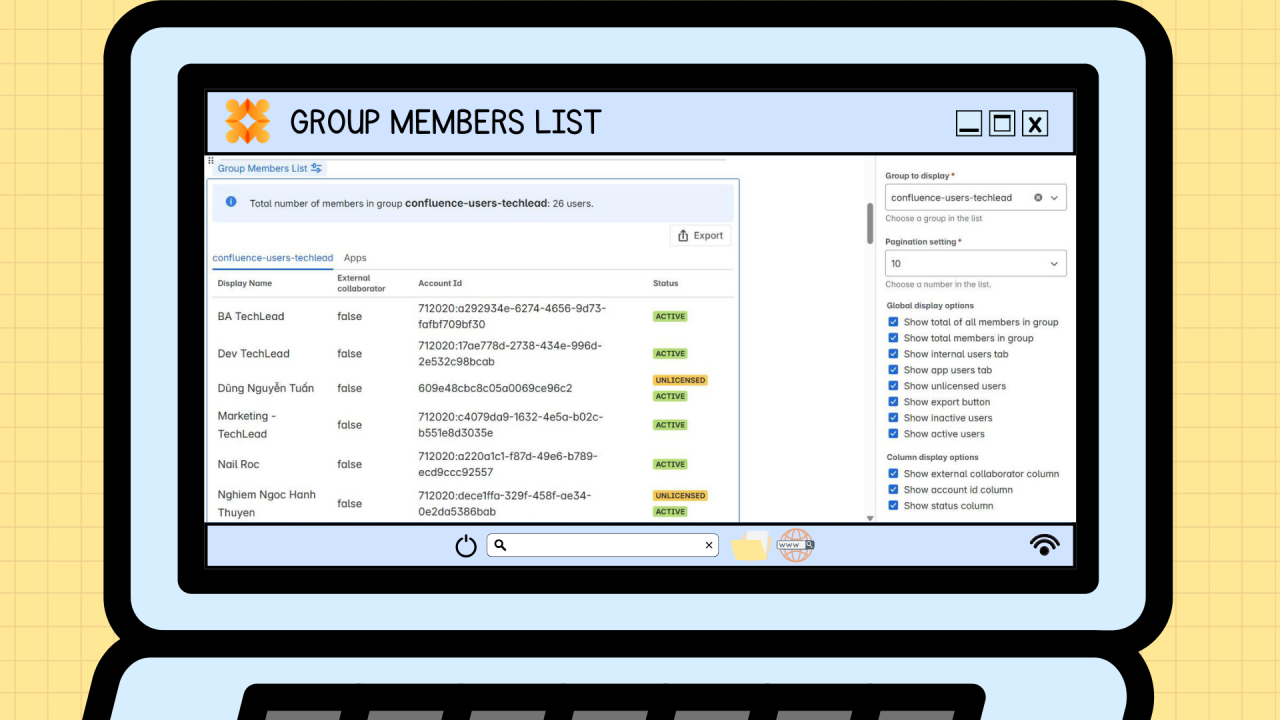Screen dimensions: 1280x720
Task: Open the Pagination setting dropdown
Action: point(975,263)
